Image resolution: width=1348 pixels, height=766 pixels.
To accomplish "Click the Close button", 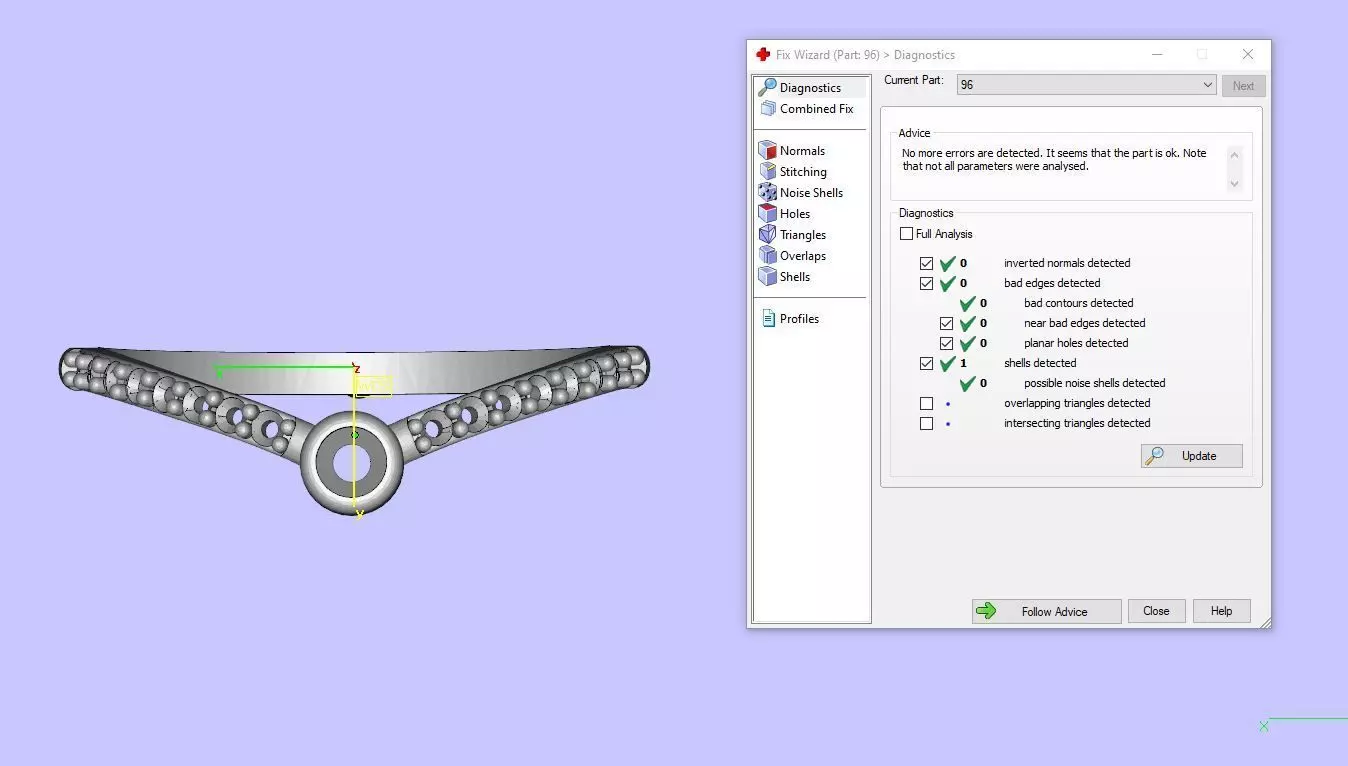I will pos(1156,611).
